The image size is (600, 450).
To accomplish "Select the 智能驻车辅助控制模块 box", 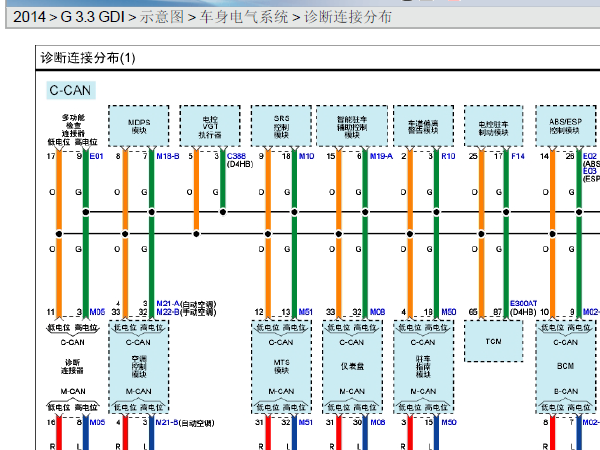I will 352,126.
